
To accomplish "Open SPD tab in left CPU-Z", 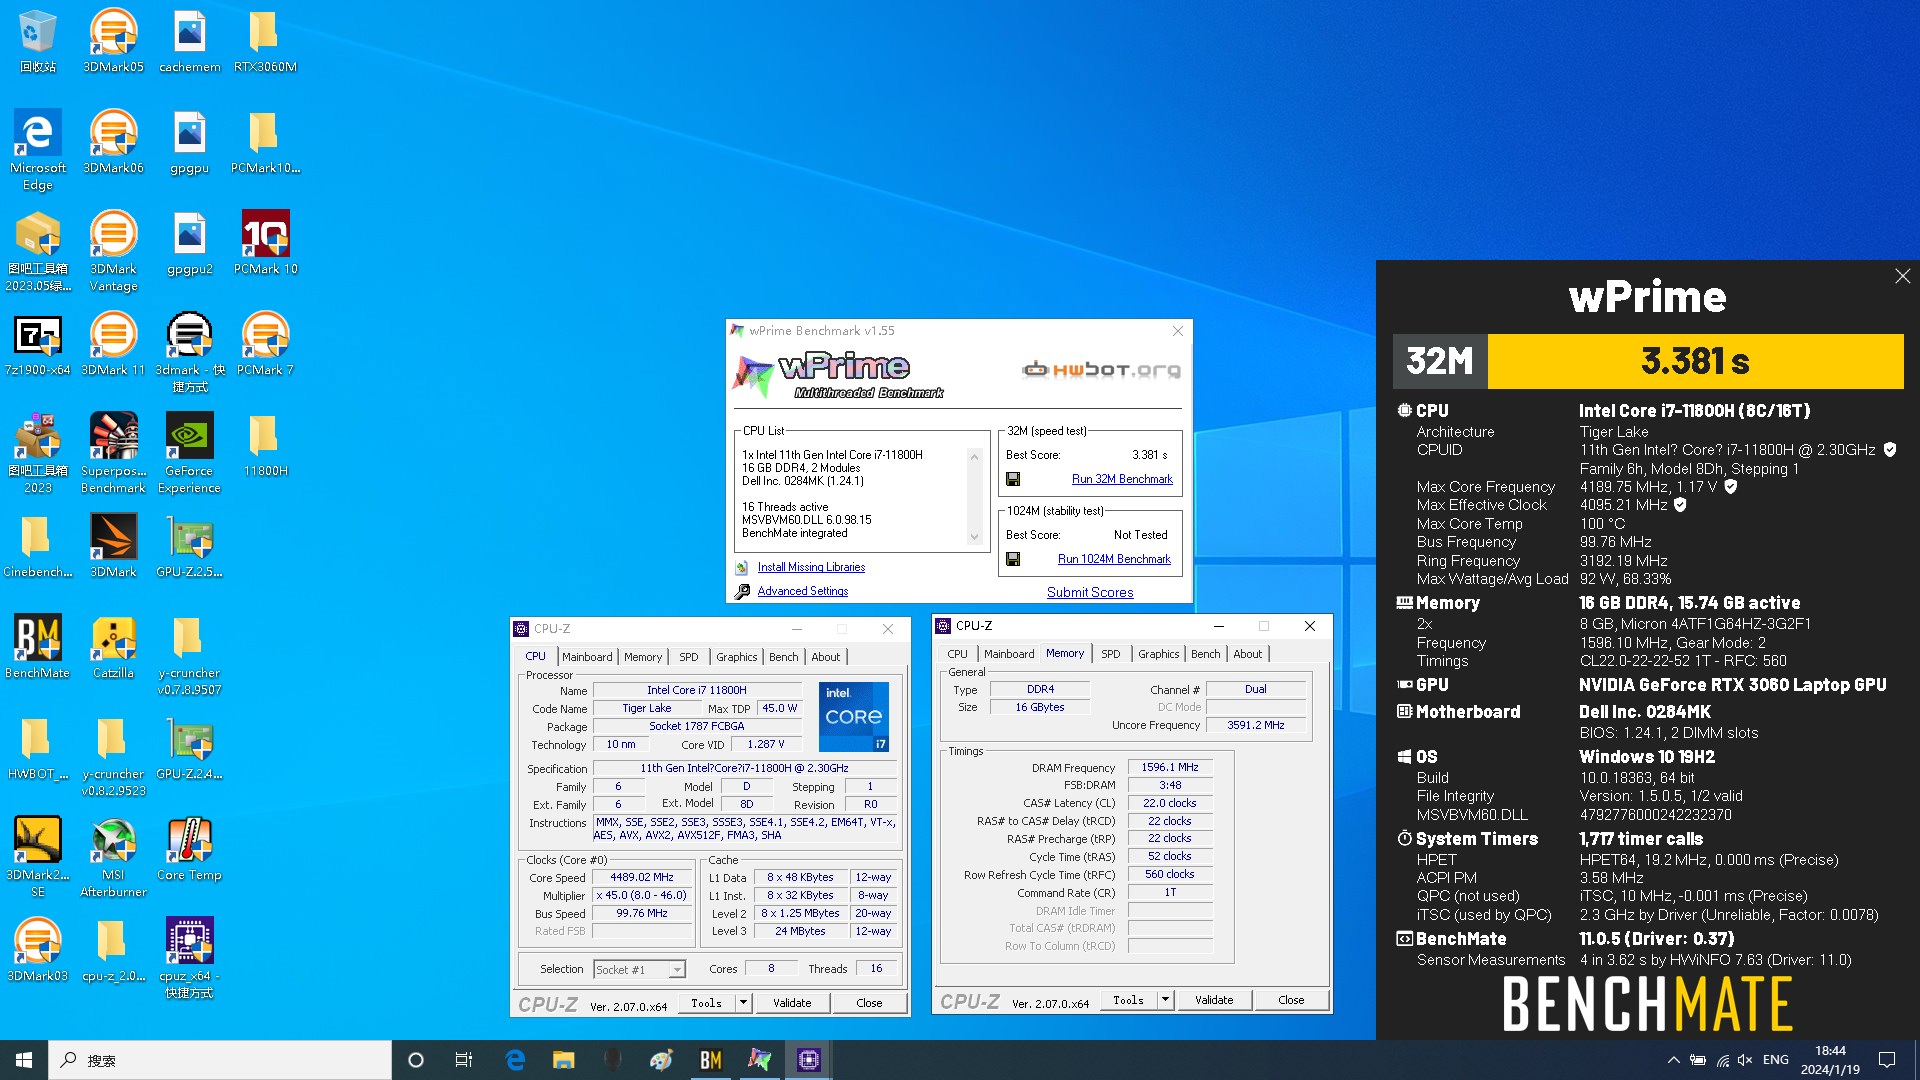I will tap(689, 657).
